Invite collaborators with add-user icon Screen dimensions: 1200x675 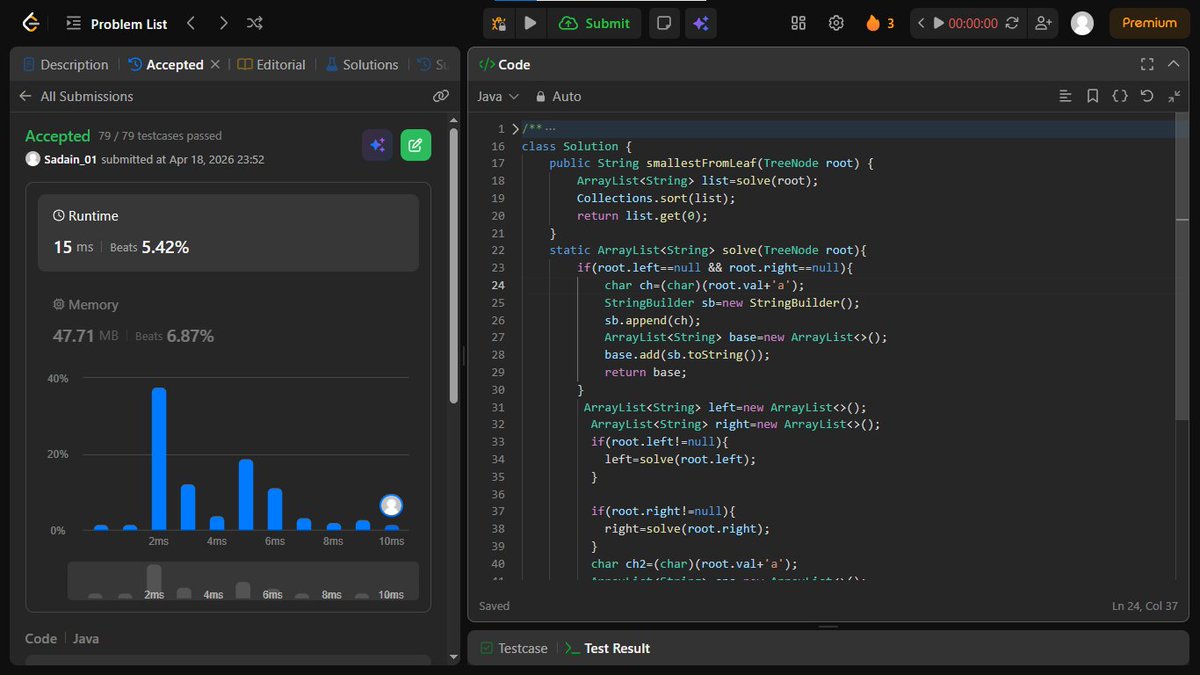[1043, 23]
